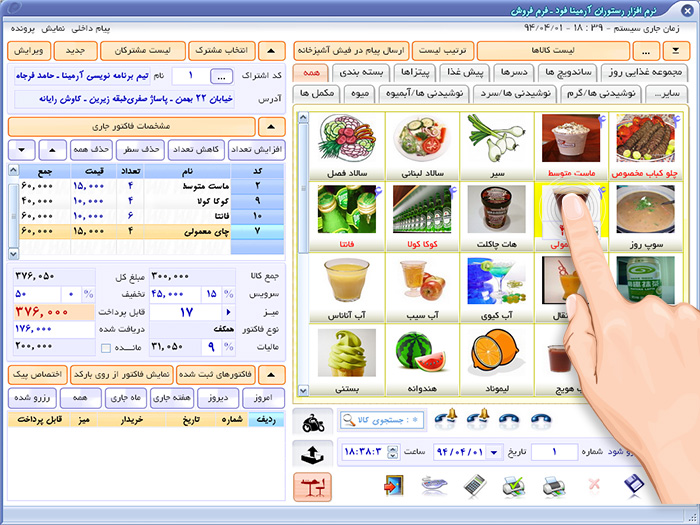Click the اختصاص پیک button
Viewport: 700px width, 525px height.
tap(38, 375)
